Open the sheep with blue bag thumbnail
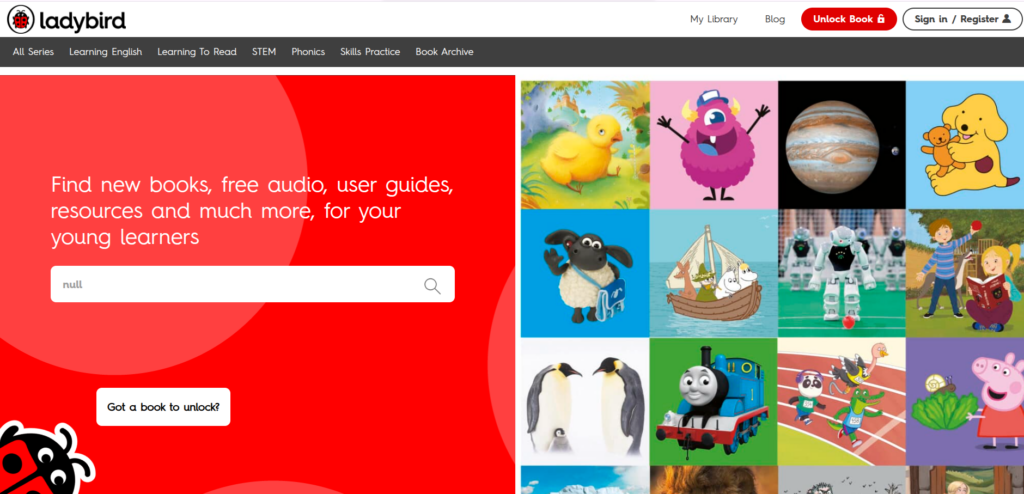The image size is (1024, 494). (585, 273)
